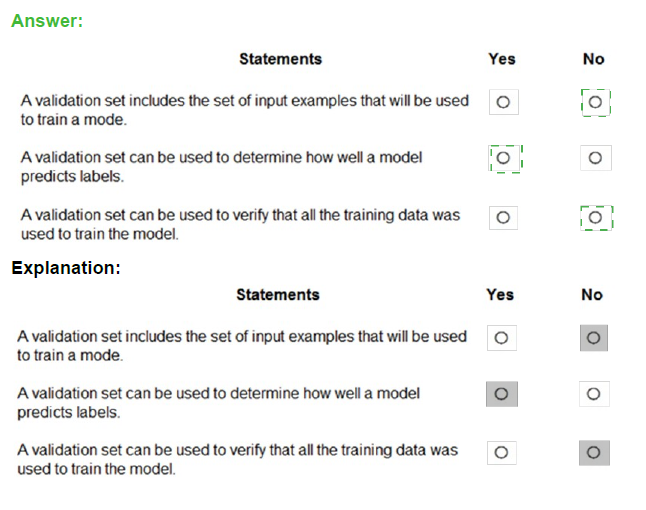The height and width of the screenshot is (510, 646).
Task: Click the Explanation heading
Action: coord(66,268)
